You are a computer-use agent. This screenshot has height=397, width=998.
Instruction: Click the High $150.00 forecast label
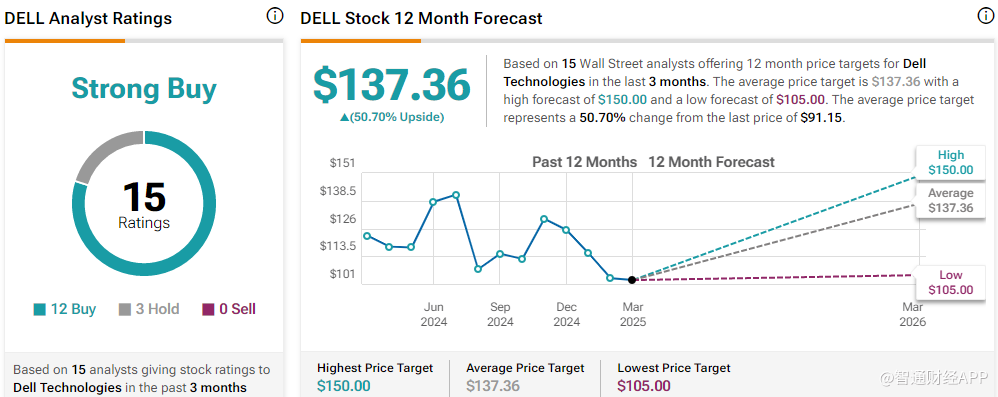coord(951,162)
